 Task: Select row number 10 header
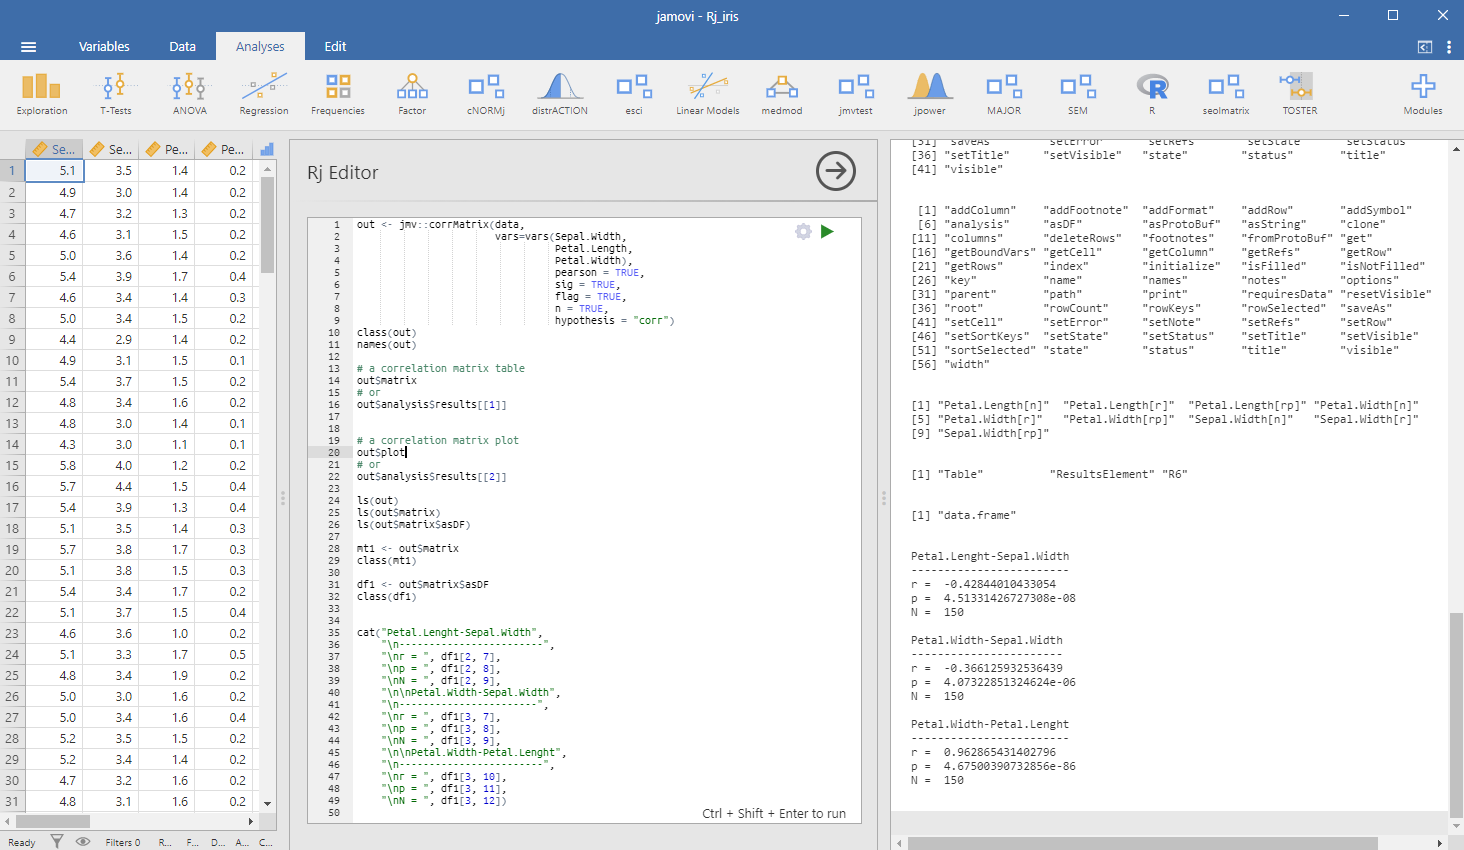pos(12,360)
